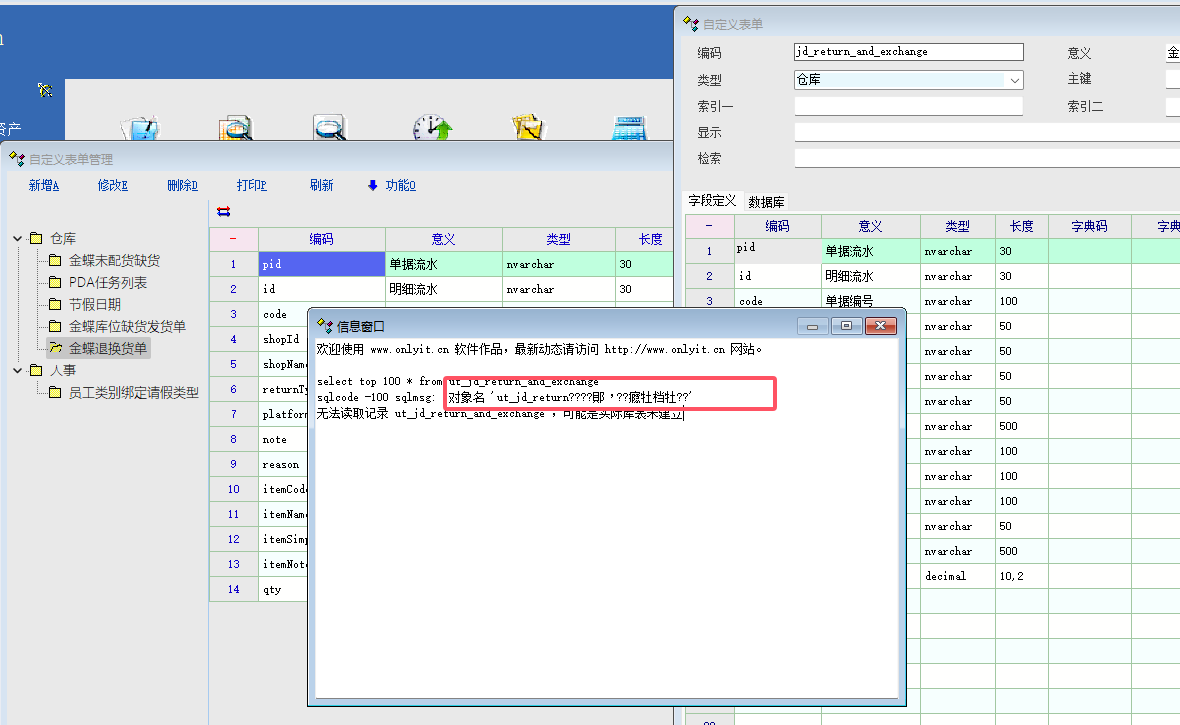Click the empty 索引一 input field
Screen dimensions: 1180x725
tap(908, 106)
